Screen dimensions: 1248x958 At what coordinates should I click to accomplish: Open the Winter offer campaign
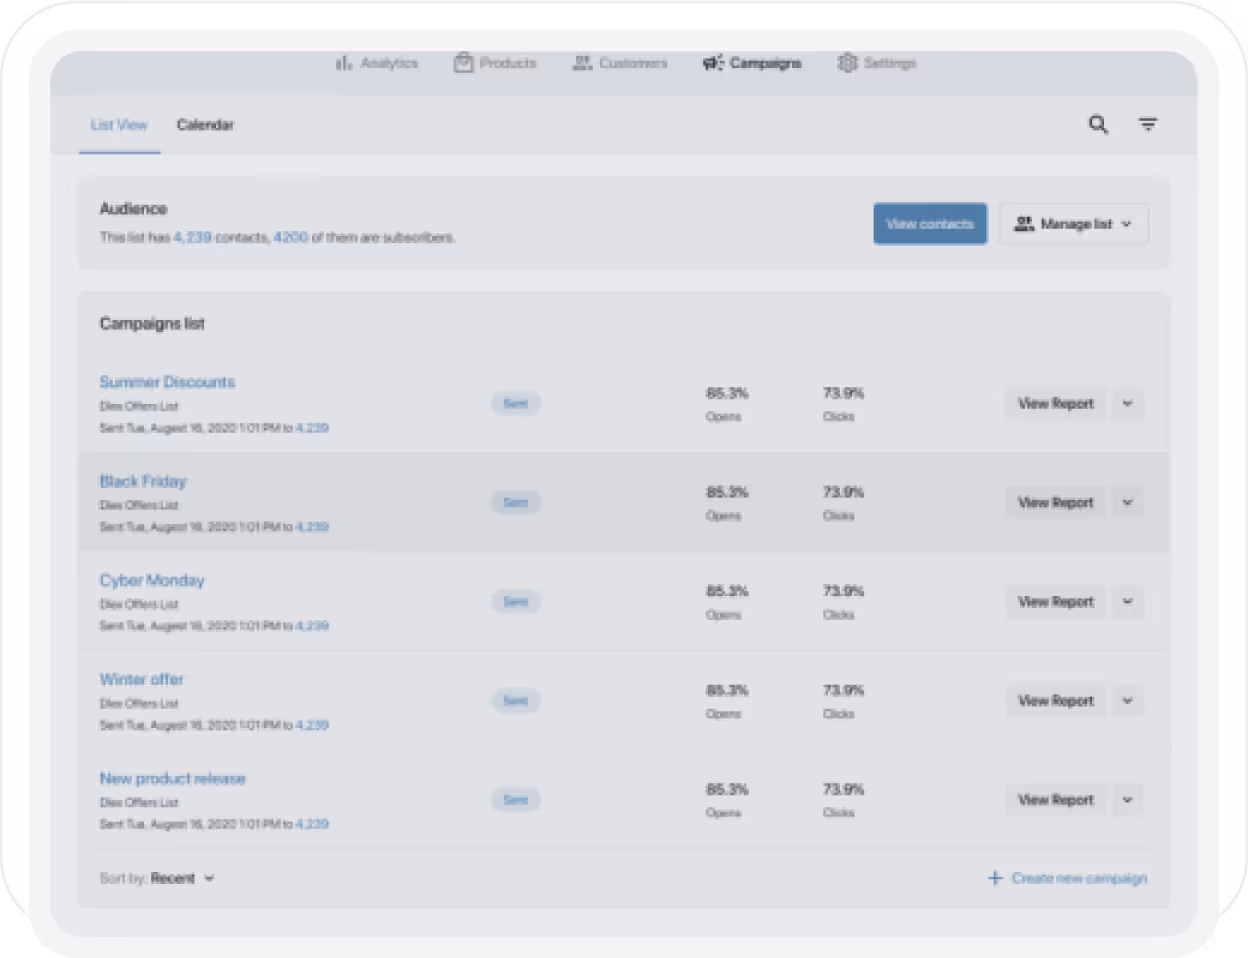point(141,678)
